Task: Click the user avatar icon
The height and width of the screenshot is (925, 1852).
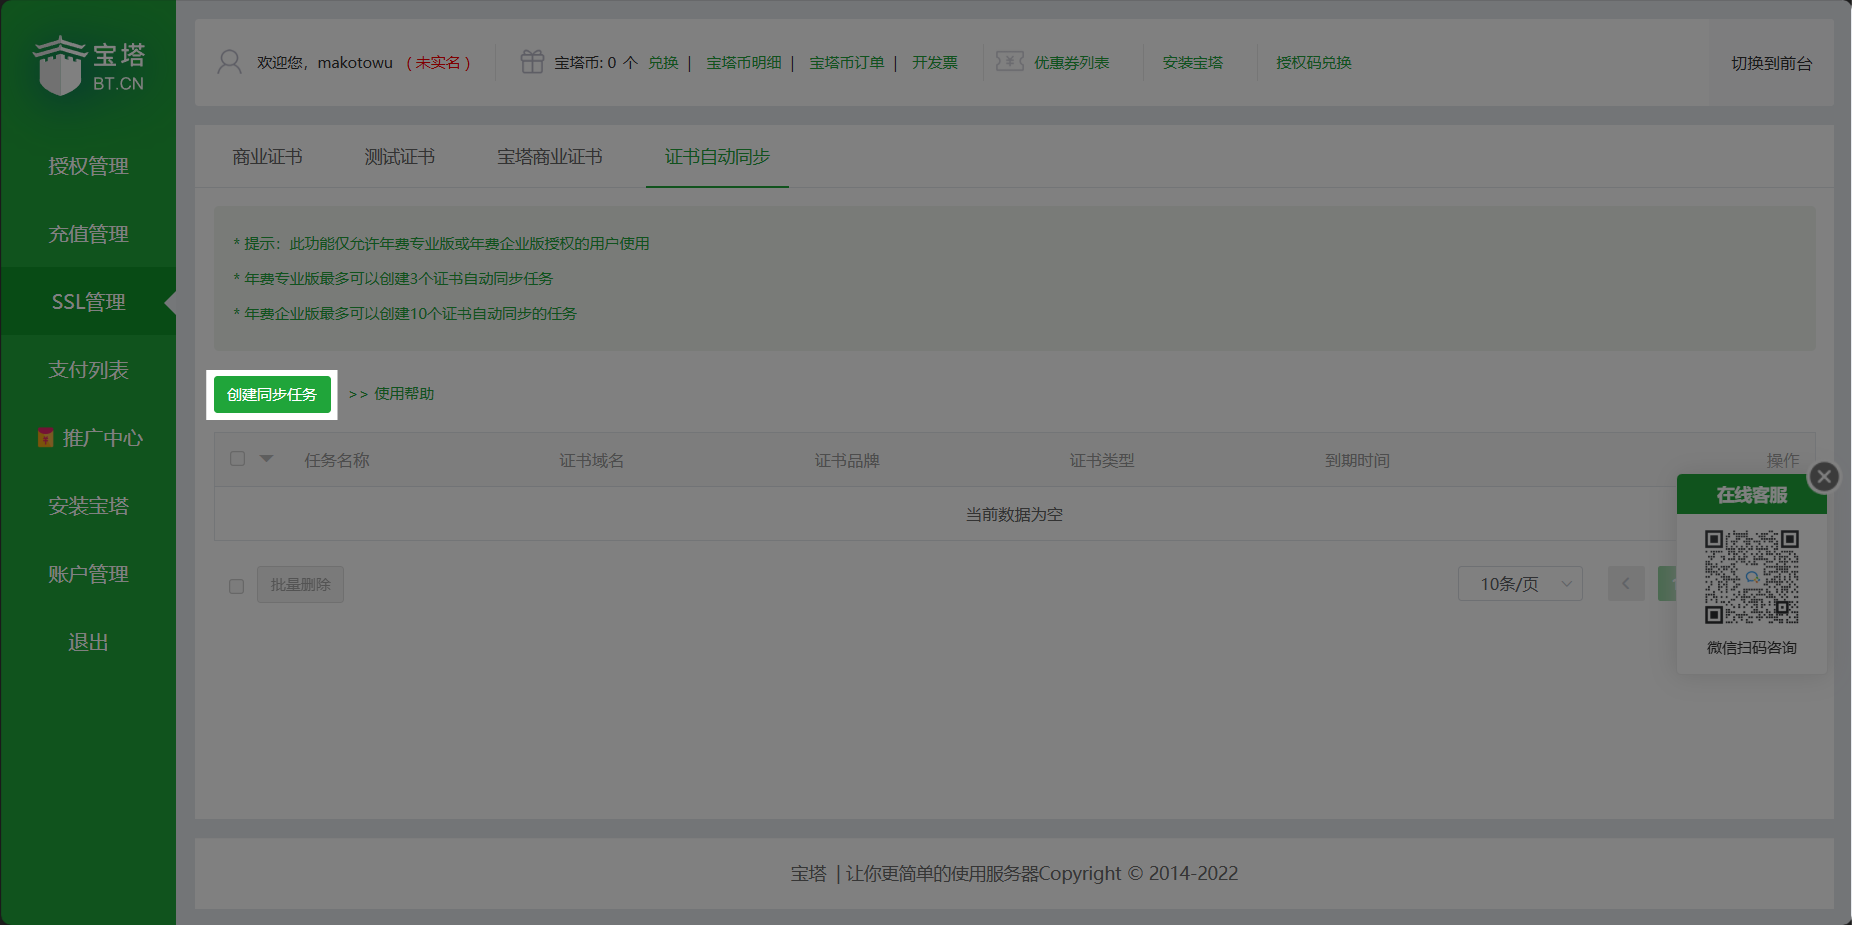Action: [x=229, y=62]
